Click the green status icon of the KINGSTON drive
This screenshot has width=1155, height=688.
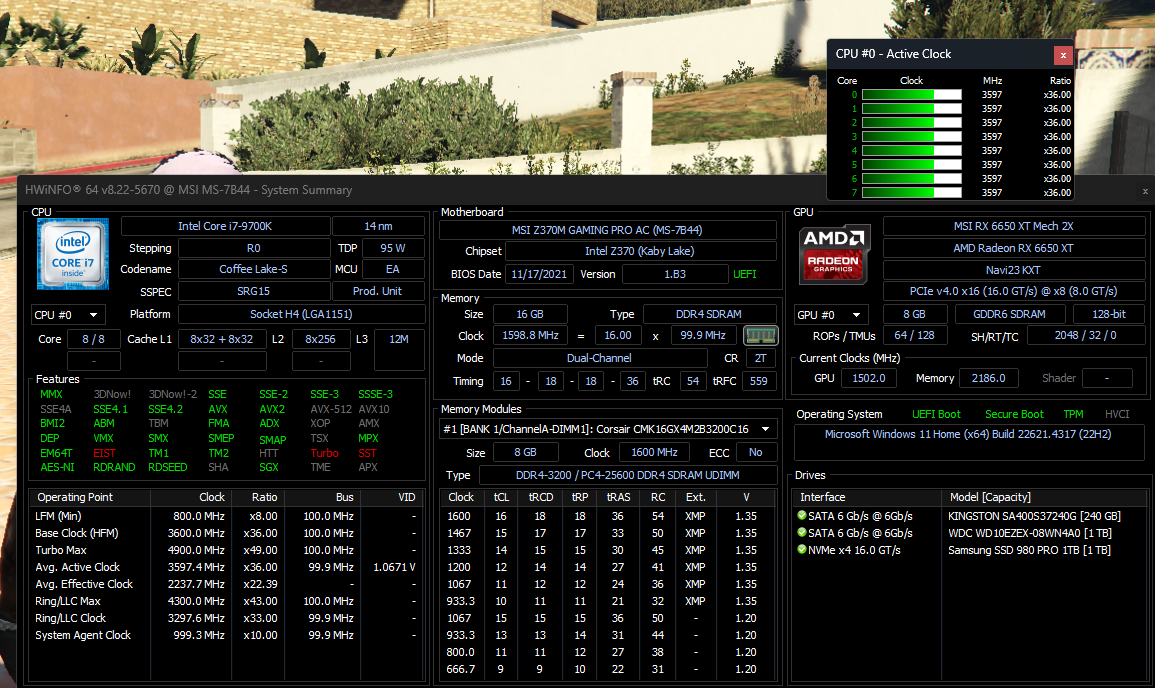tap(801, 515)
